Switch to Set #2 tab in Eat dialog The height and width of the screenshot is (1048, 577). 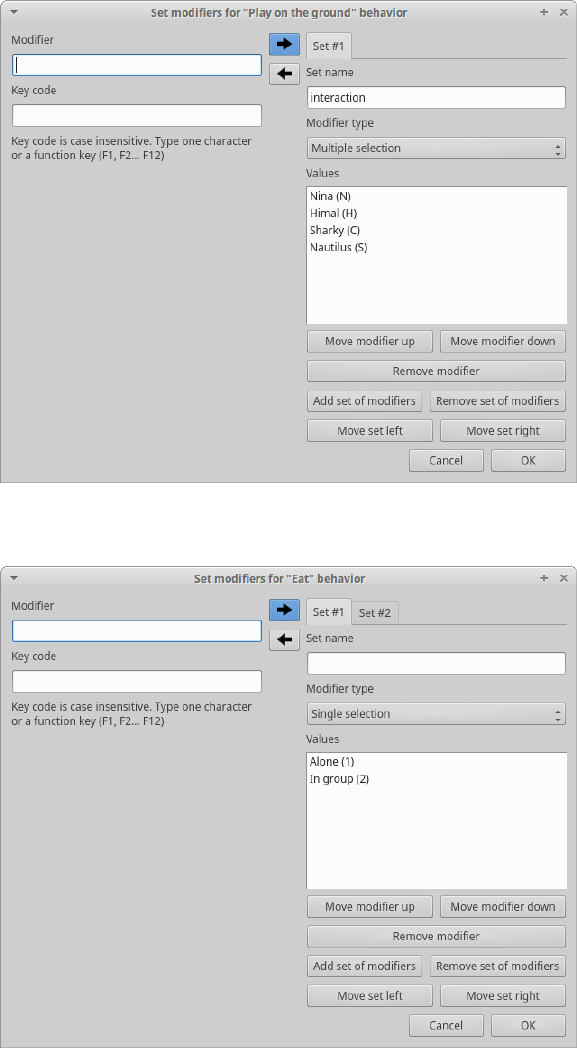click(x=375, y=612)
